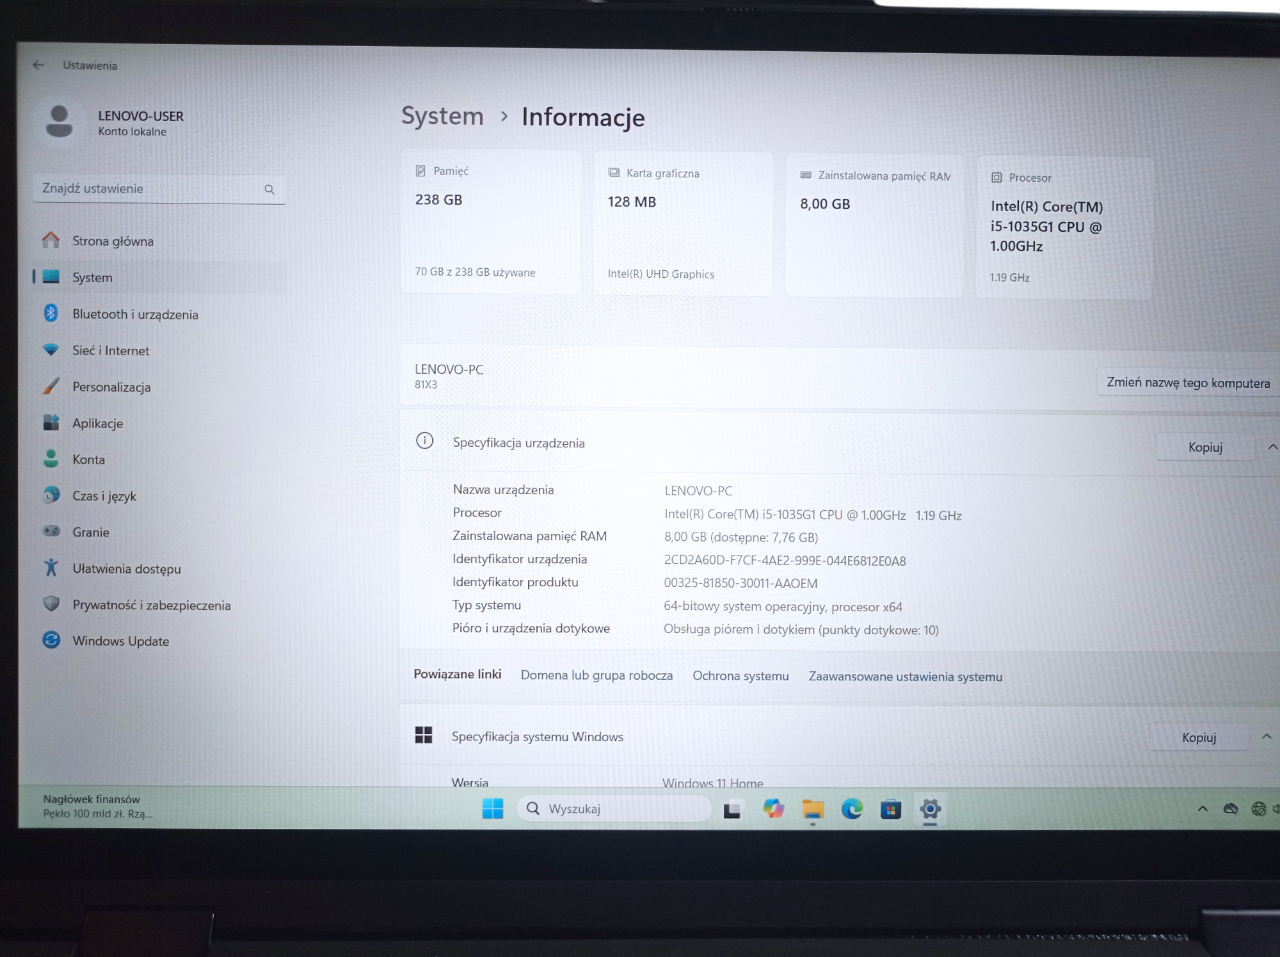Click the Personalizacja paintbrush icon
The width and height of the screenshot is (1280, 957).
coord(51,386)
